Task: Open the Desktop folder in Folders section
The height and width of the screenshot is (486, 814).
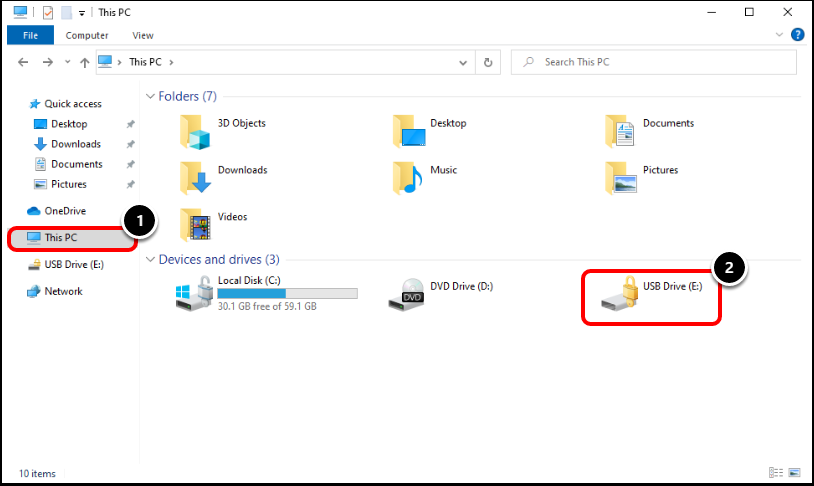Action: click(x=430, y=131)
